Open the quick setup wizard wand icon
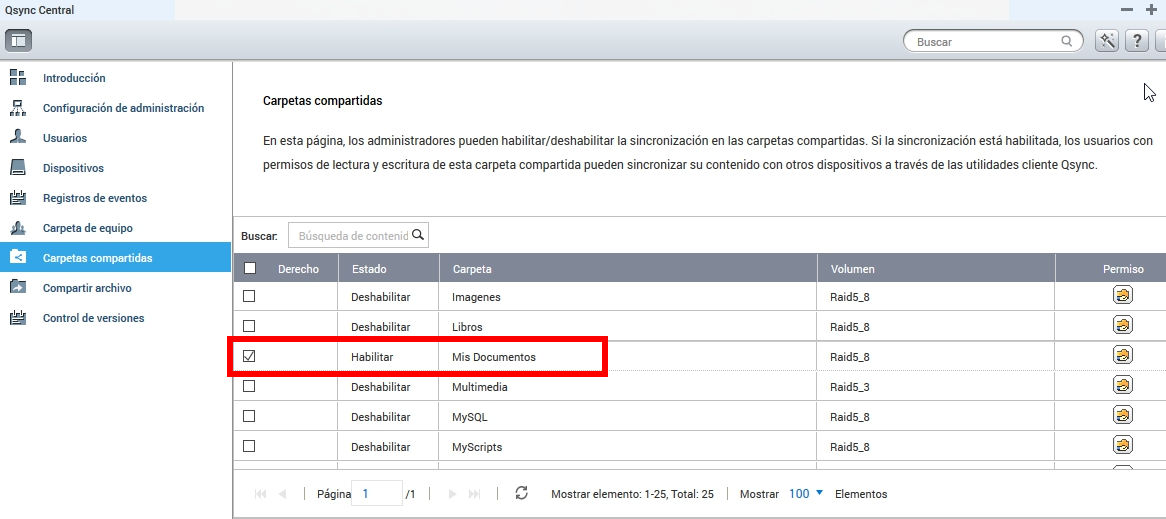 coord(1107,41)
